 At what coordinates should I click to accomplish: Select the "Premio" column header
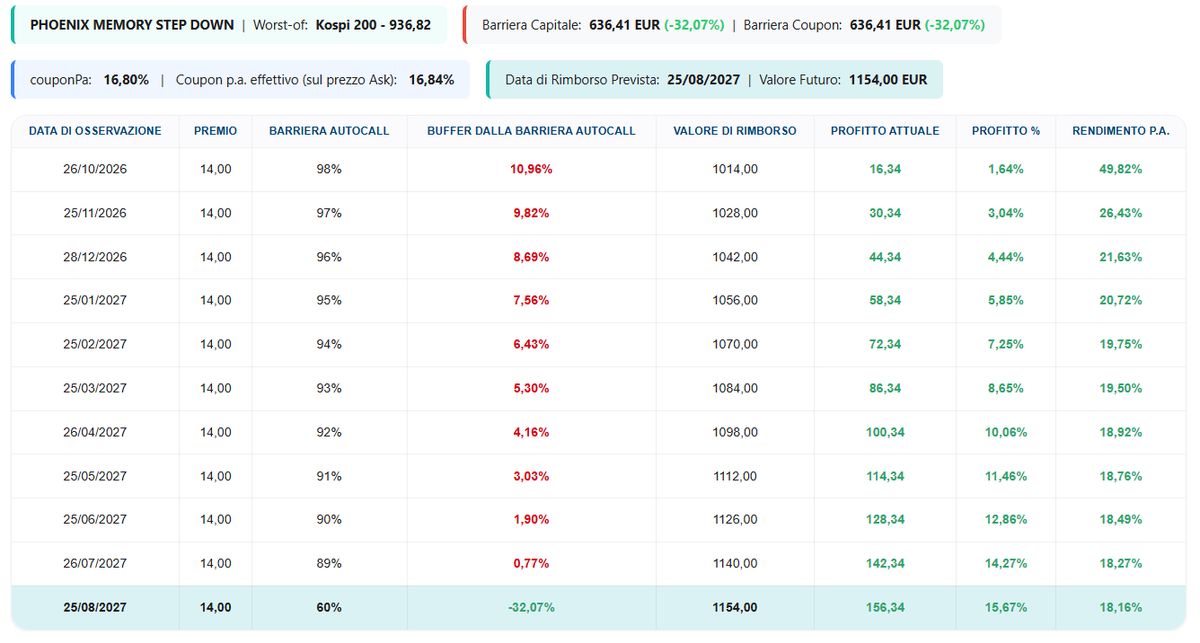[216, 131]
